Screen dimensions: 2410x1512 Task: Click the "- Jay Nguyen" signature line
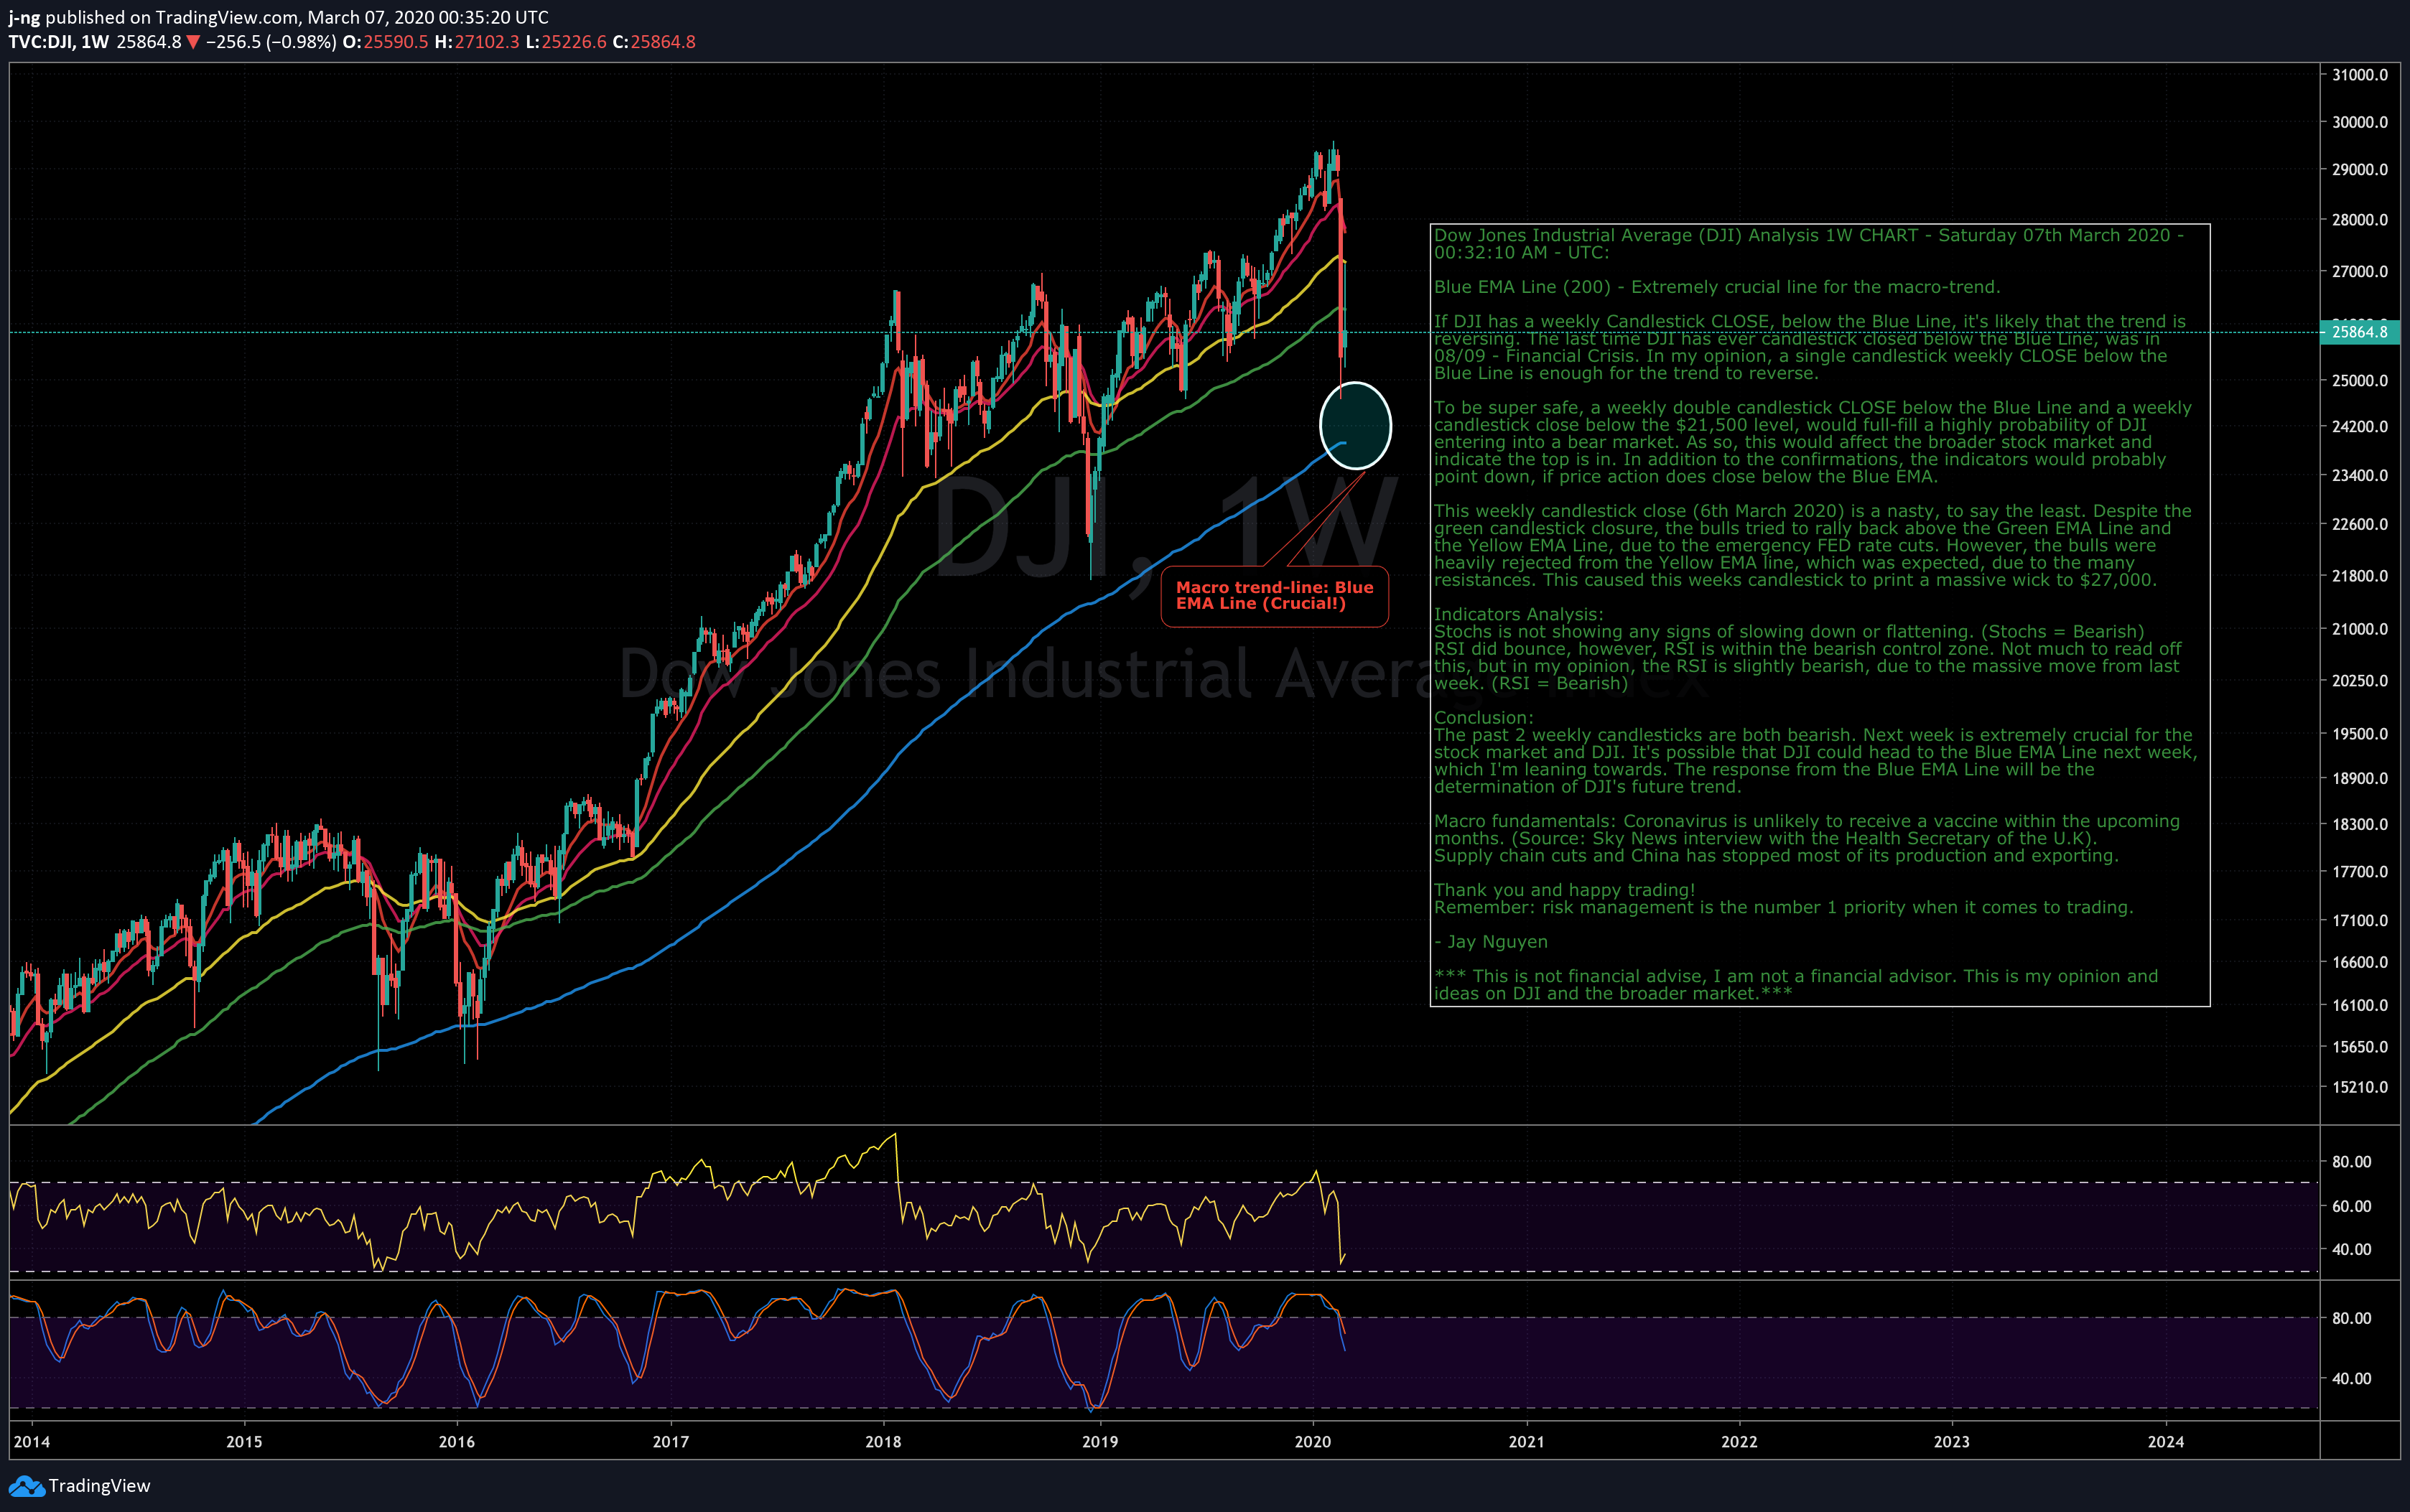click(x=1491, y=942)
